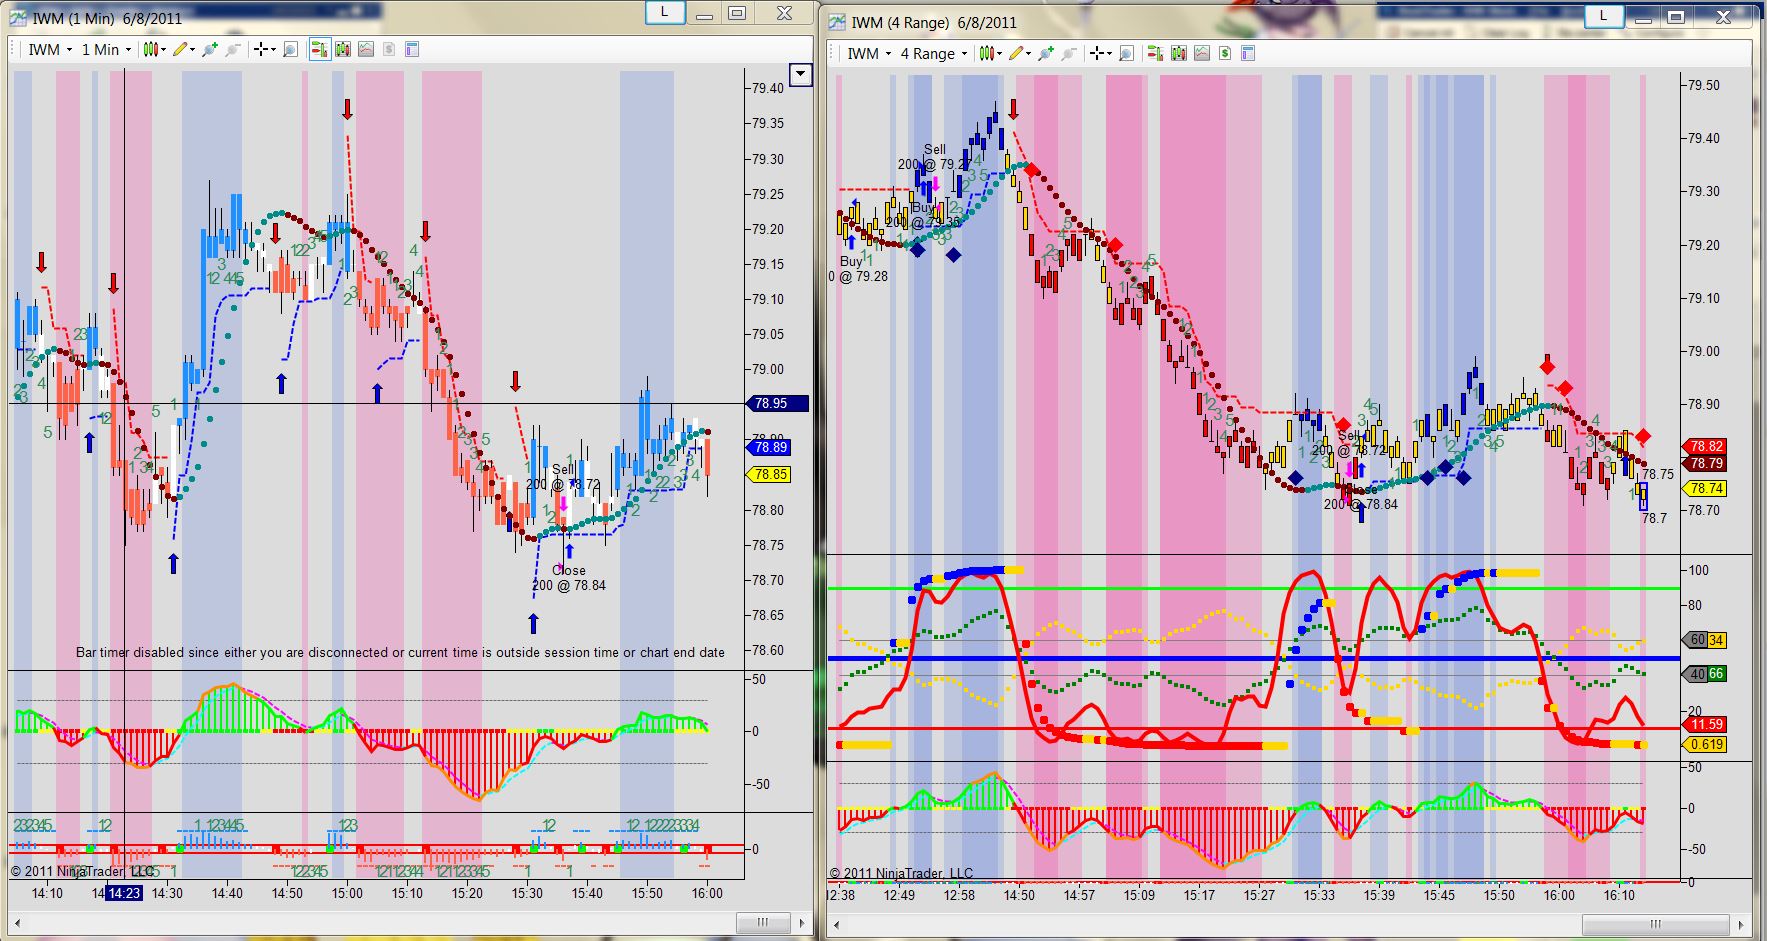
Task: Click the blue 78.89 price marker
Action: click(x=770, y=448)
